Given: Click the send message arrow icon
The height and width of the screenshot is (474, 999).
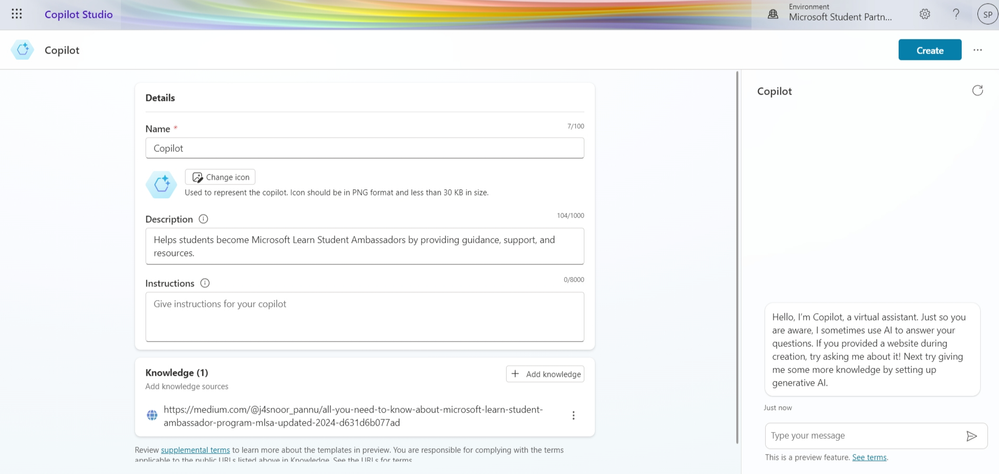Looking at the screenshot, I should 972,436.
